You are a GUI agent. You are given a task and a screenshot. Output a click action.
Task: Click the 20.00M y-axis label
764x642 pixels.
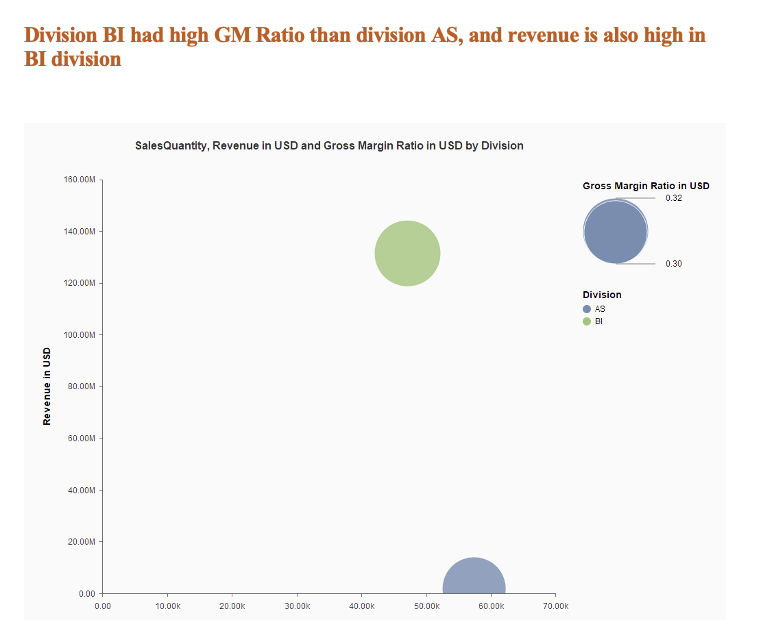[x=81, y=542]
